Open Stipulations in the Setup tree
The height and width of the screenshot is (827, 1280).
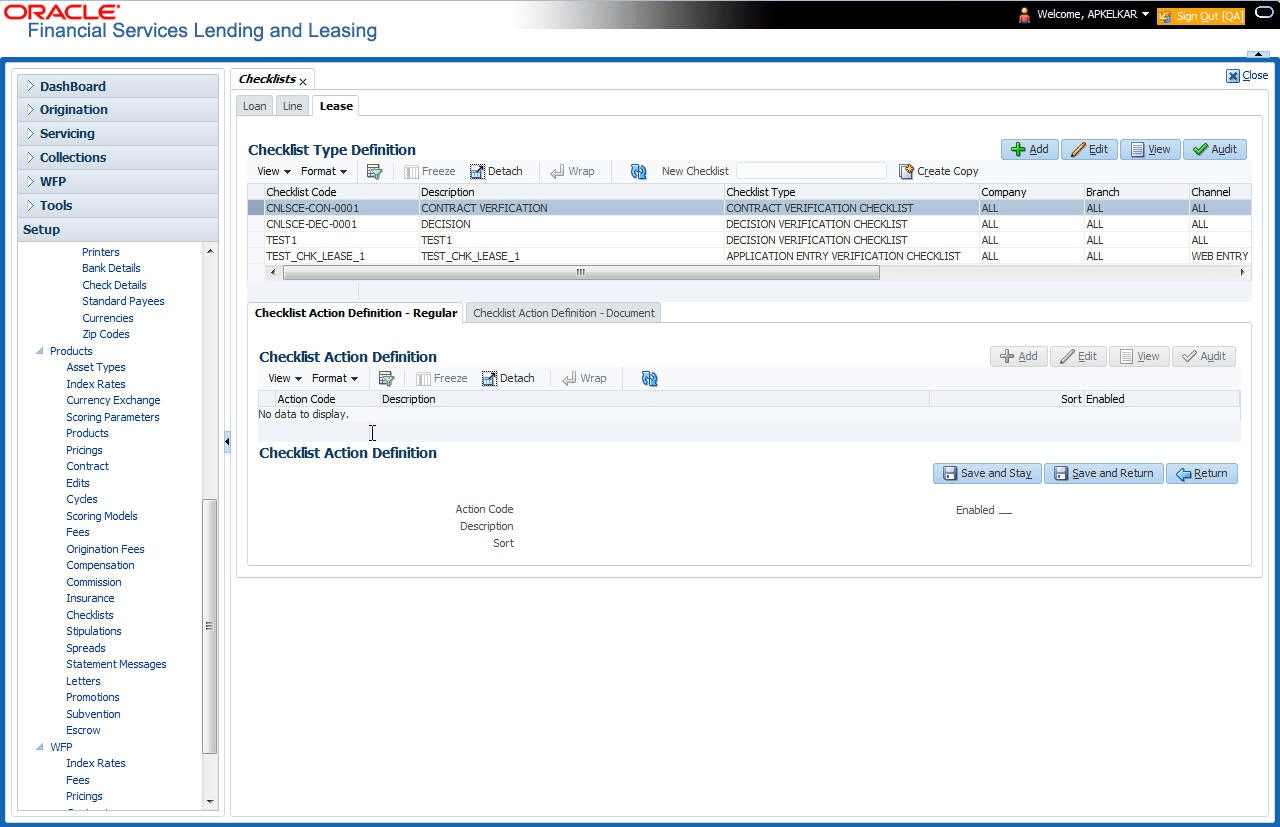pos(94,631)
